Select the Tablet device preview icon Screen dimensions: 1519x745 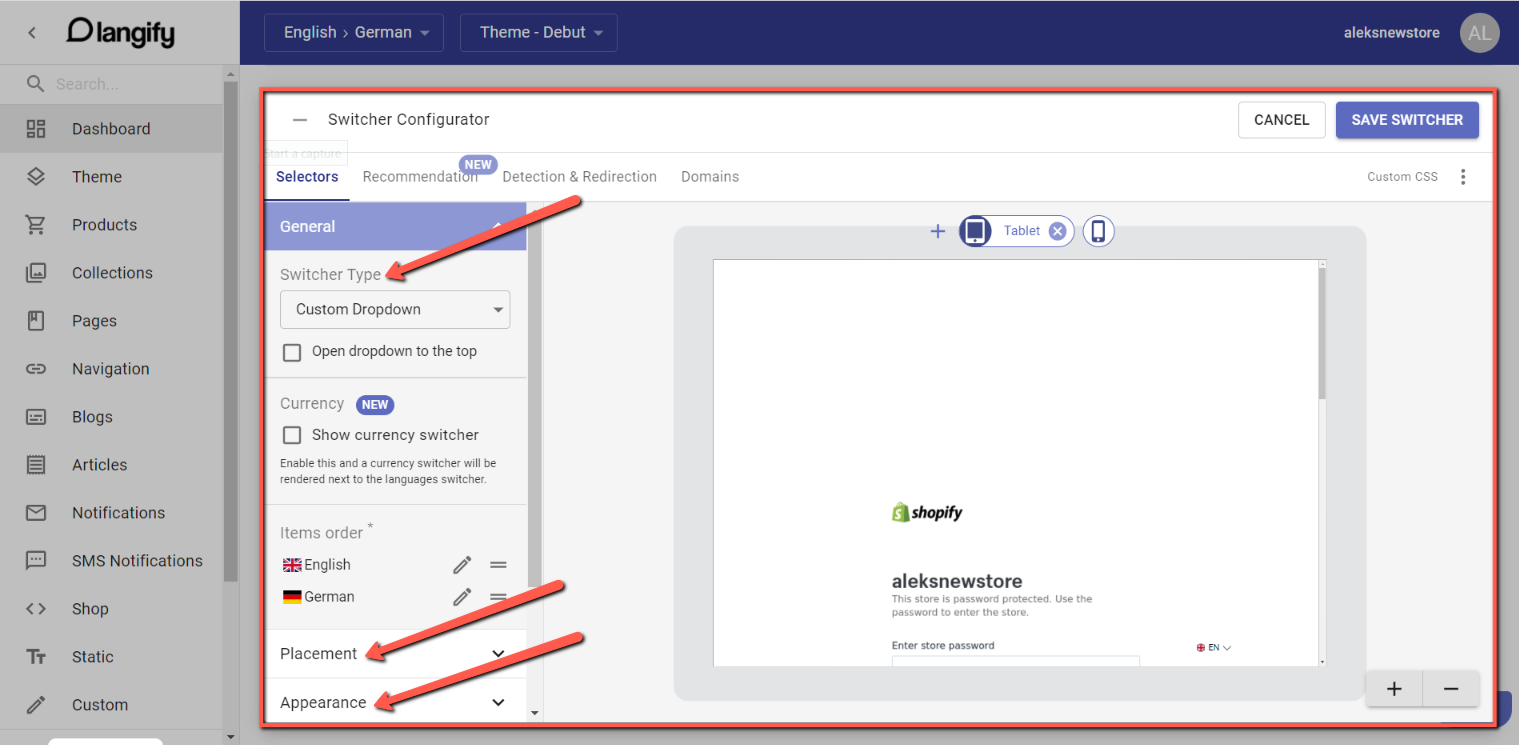pyautogui.click(x=976, y=231)
